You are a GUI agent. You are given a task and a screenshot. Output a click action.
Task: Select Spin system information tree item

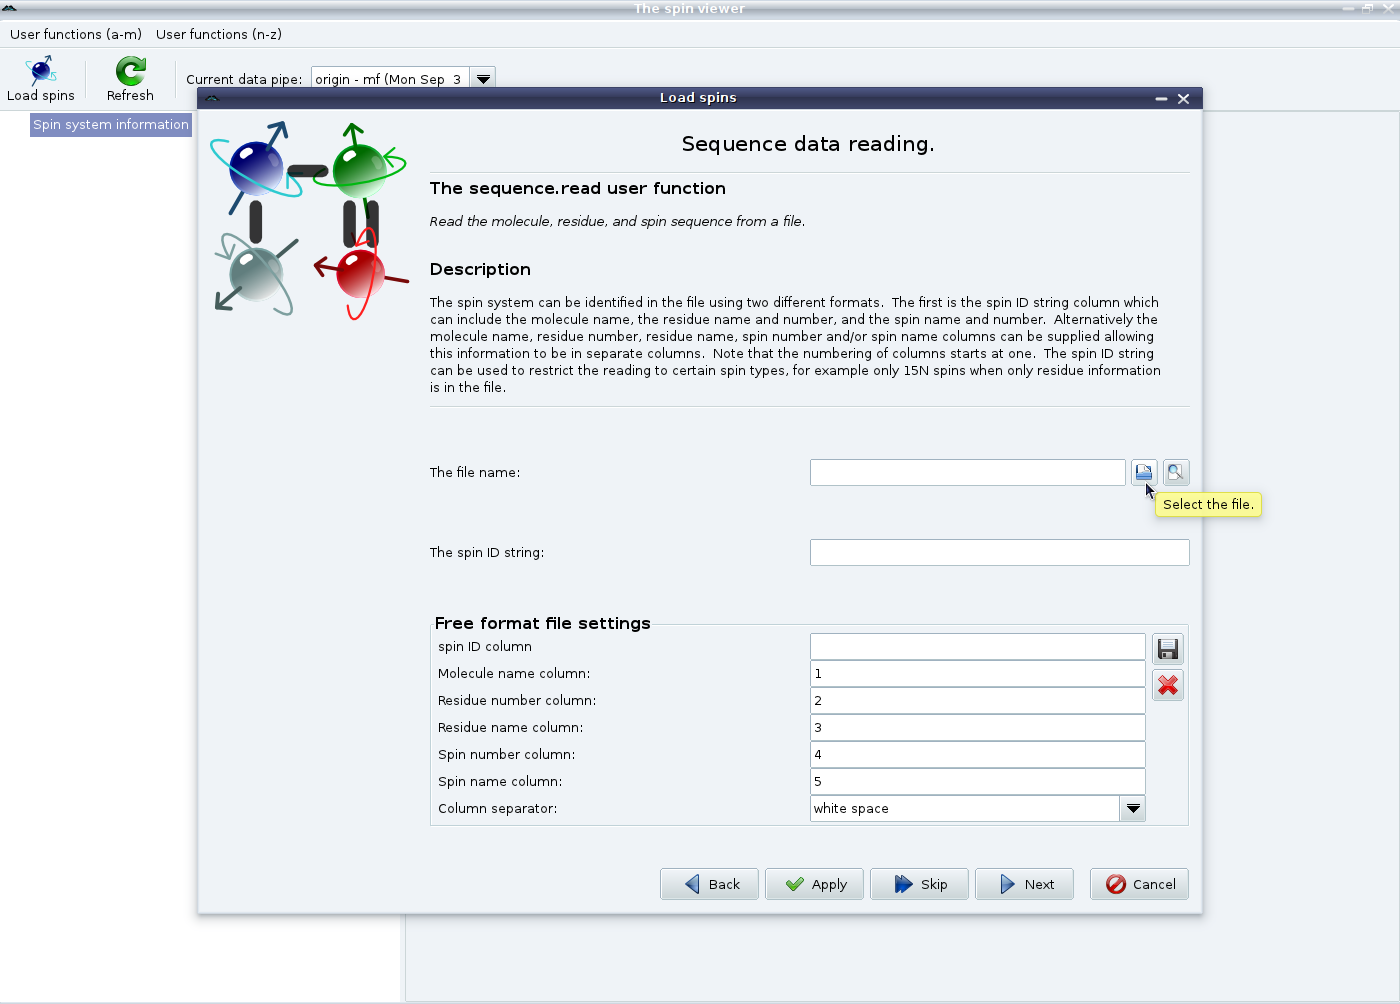(111, 124)
